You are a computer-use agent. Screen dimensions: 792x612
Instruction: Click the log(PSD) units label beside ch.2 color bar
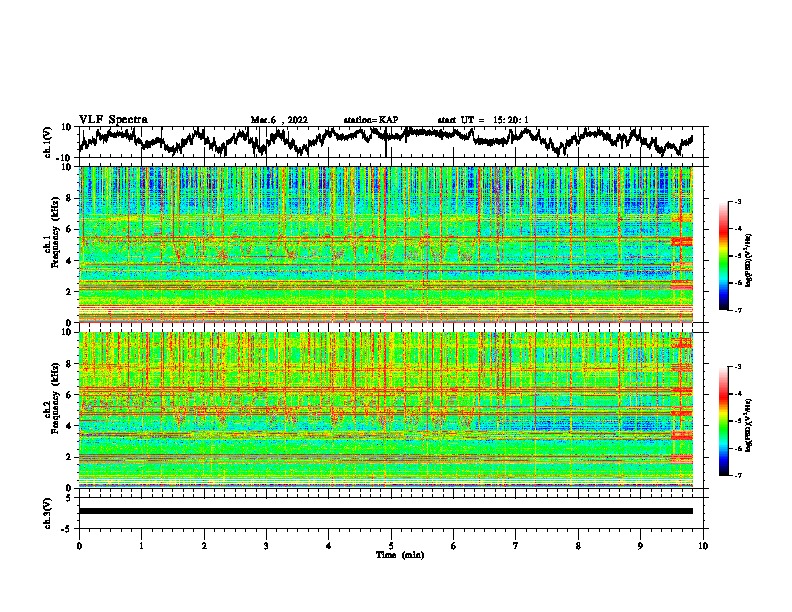coord(749,425)
